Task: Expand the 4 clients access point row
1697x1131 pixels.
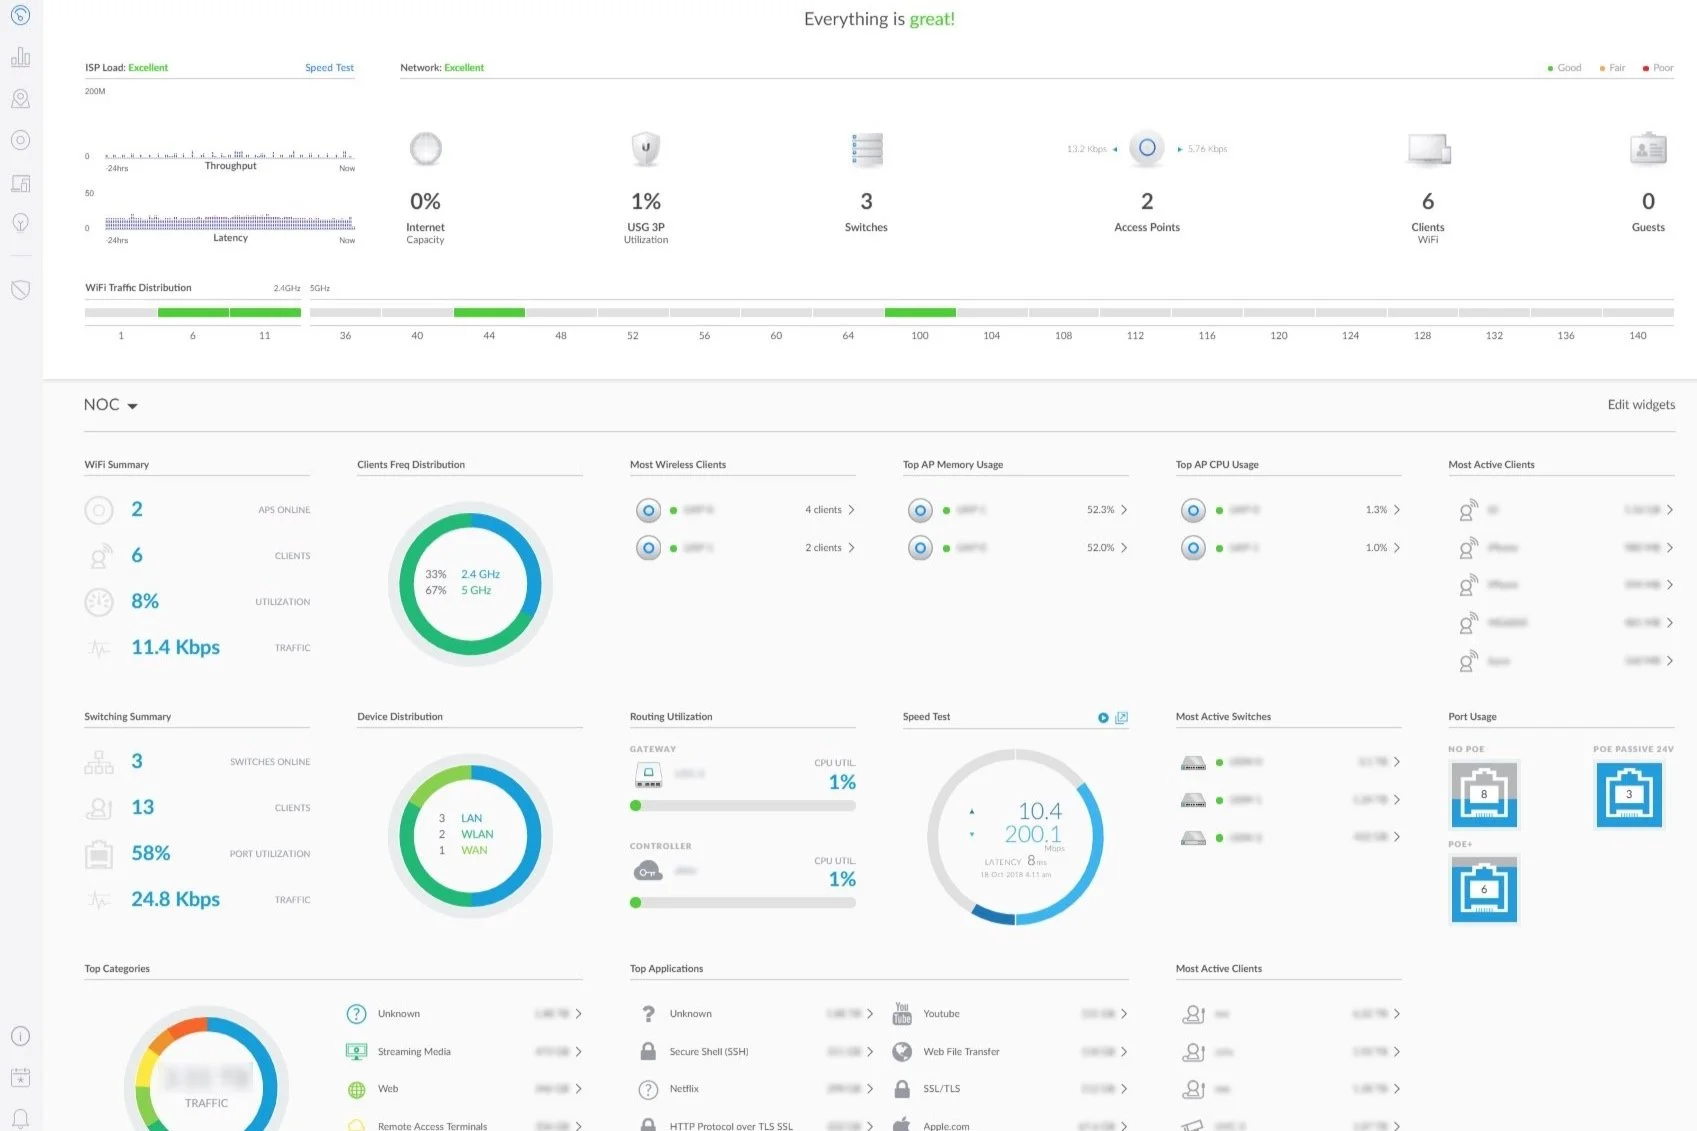Action: tap(745, 510)
